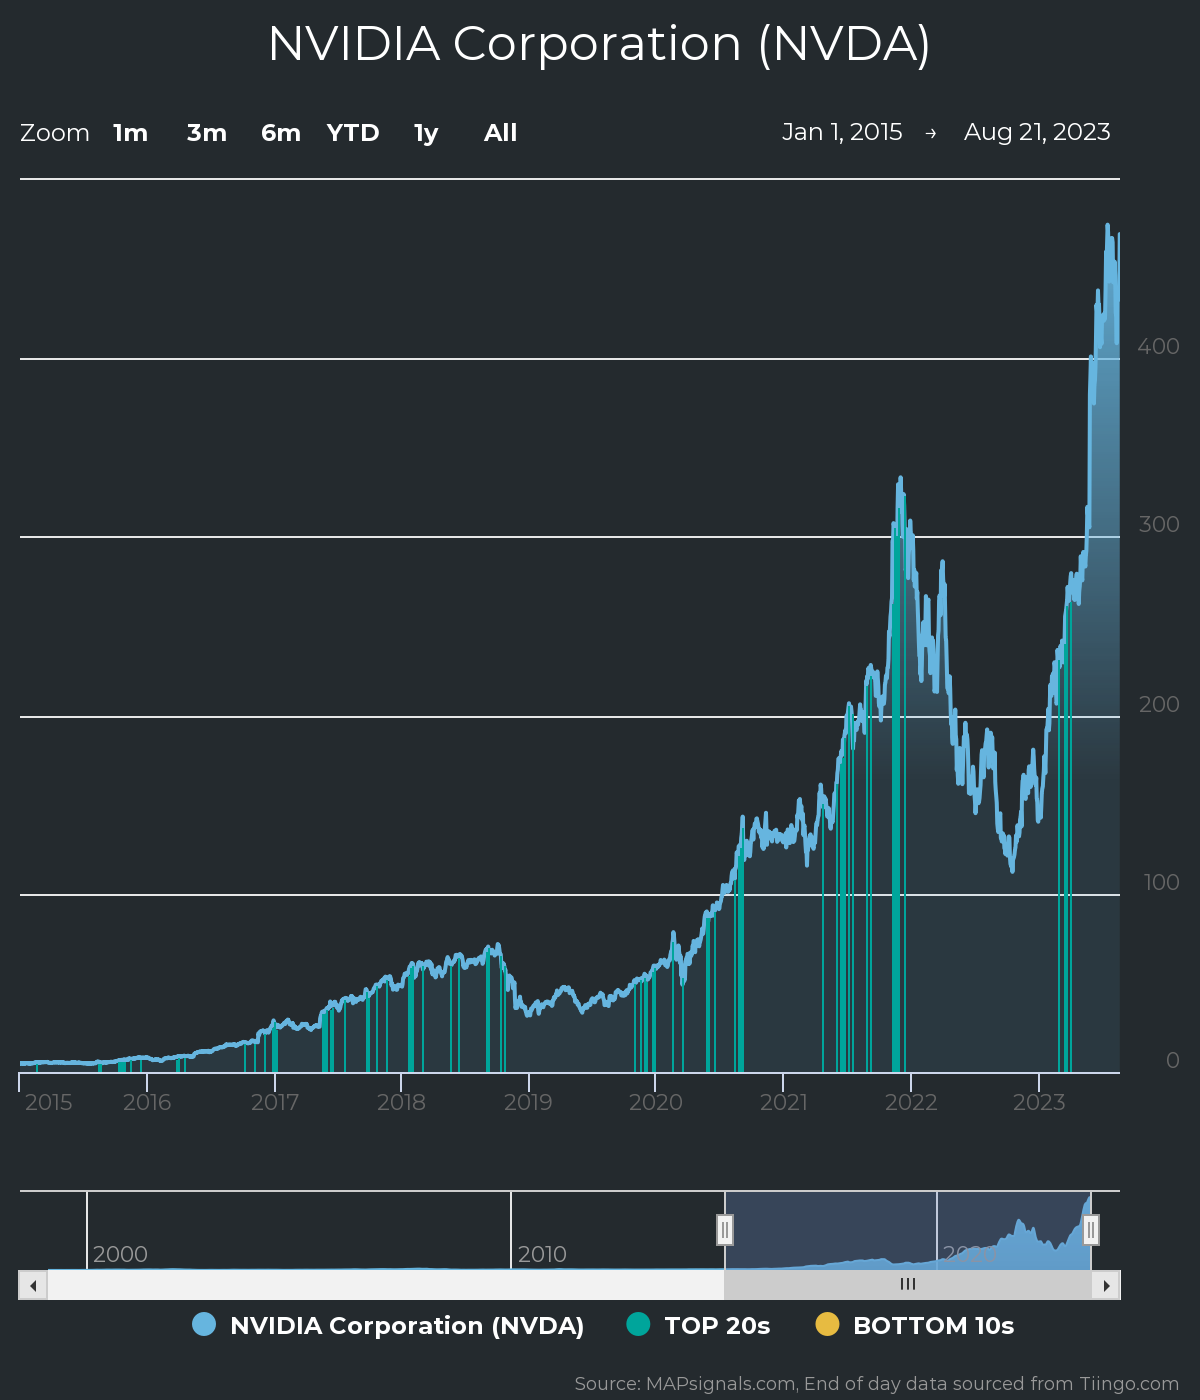Set zoom range to 3m
The image size is (1200, 1400).
coord(207,133)
